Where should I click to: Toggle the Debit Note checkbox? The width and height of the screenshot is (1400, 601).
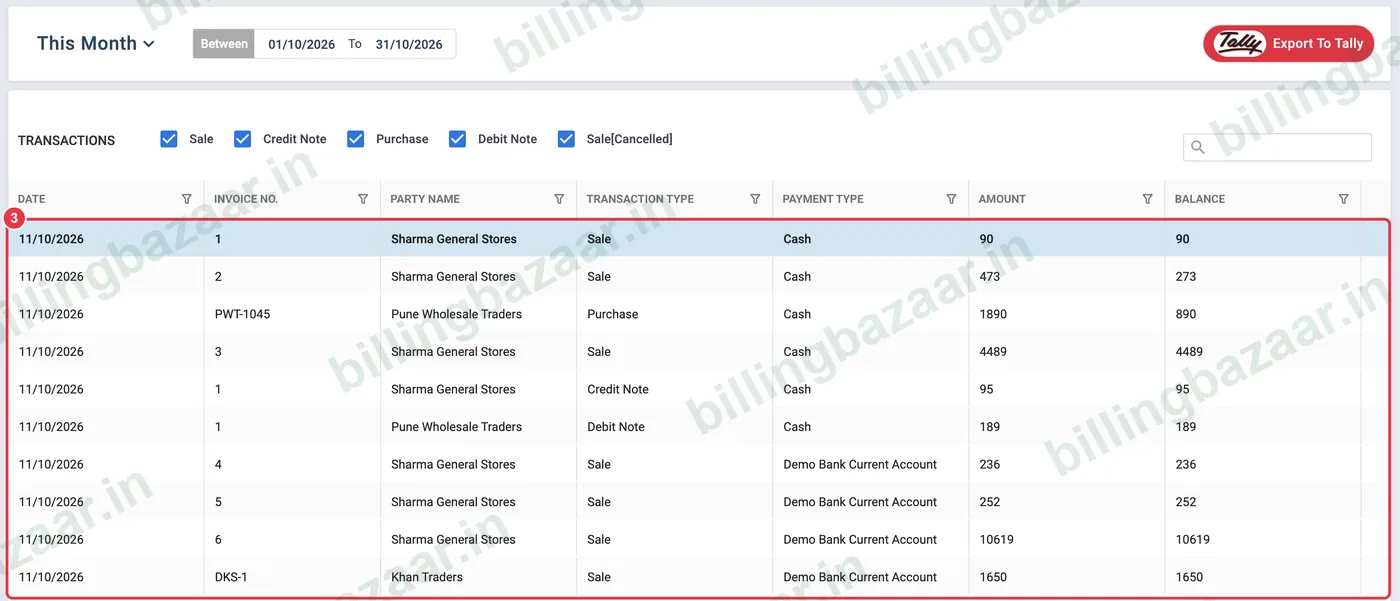point(458,139)
